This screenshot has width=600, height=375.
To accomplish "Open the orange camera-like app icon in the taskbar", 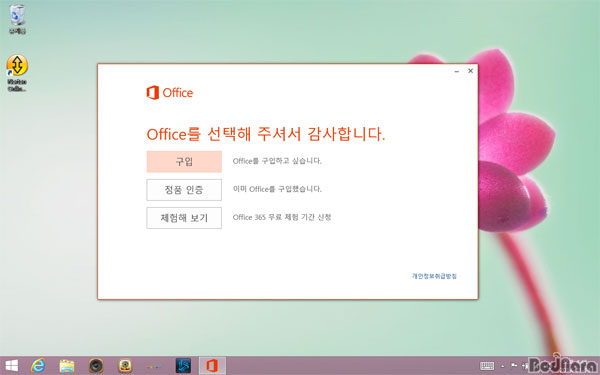I will point(125,366).
